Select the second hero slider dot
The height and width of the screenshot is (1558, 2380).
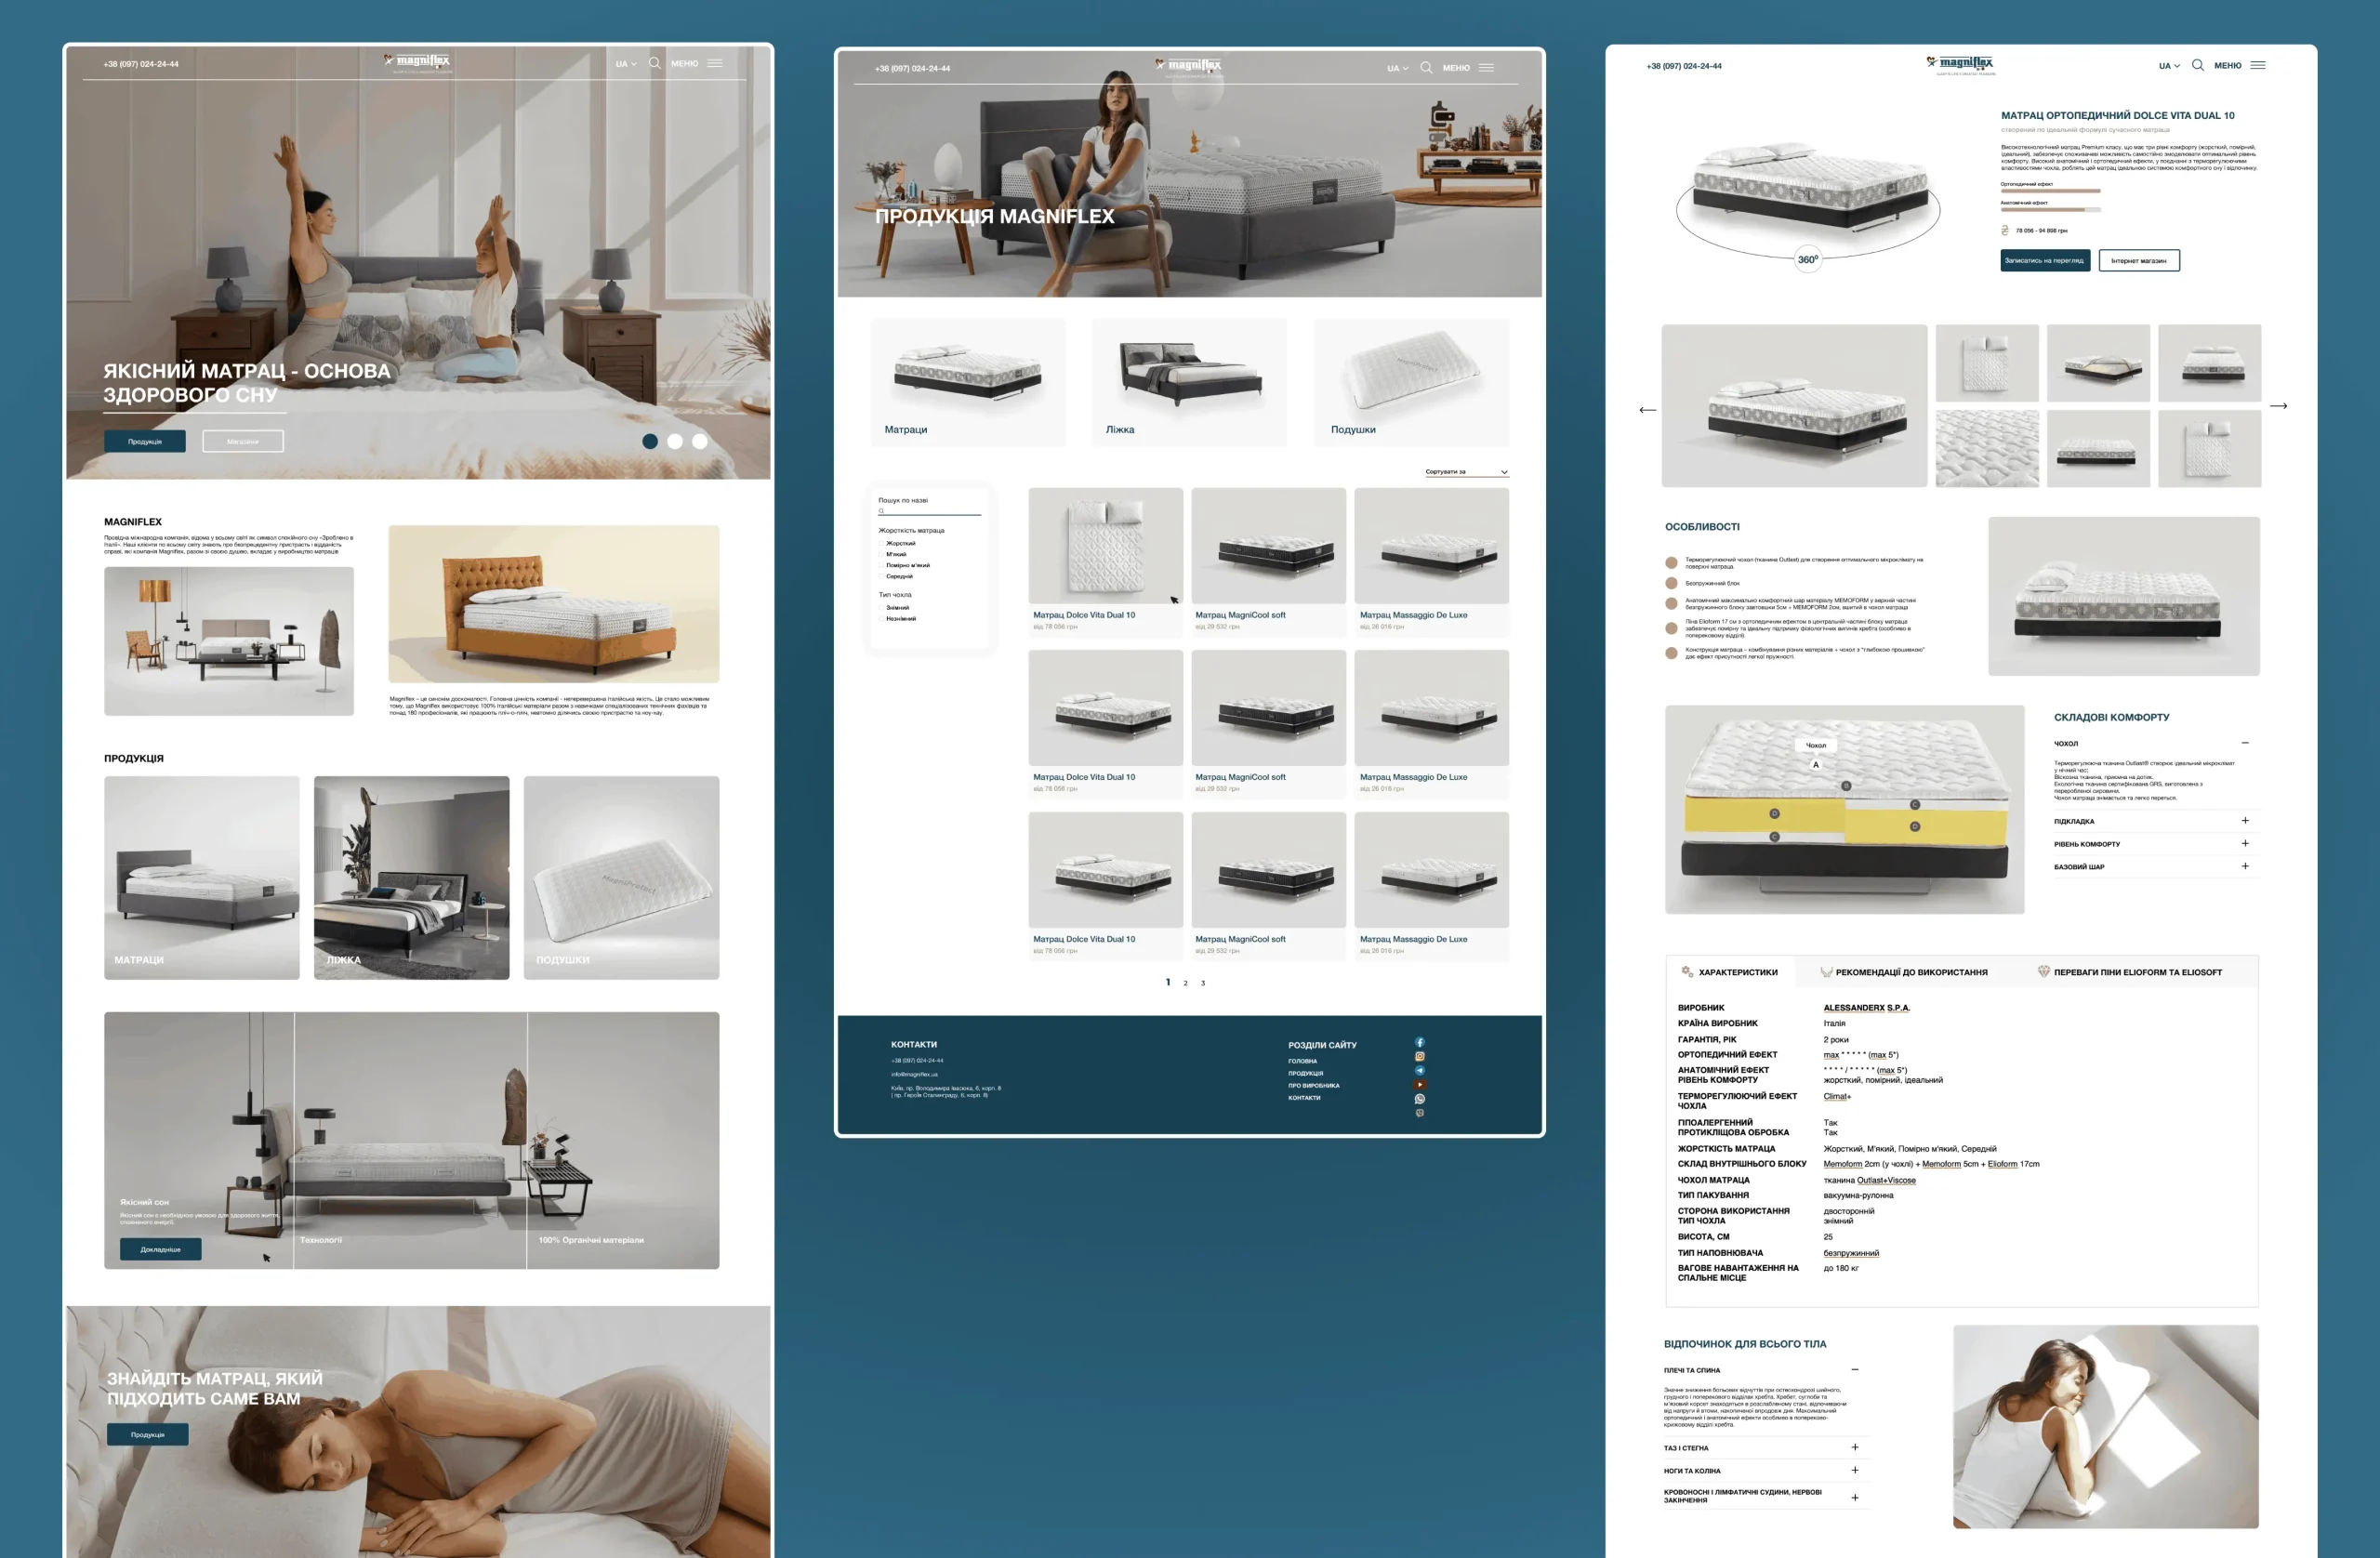[x=675, y=441]
